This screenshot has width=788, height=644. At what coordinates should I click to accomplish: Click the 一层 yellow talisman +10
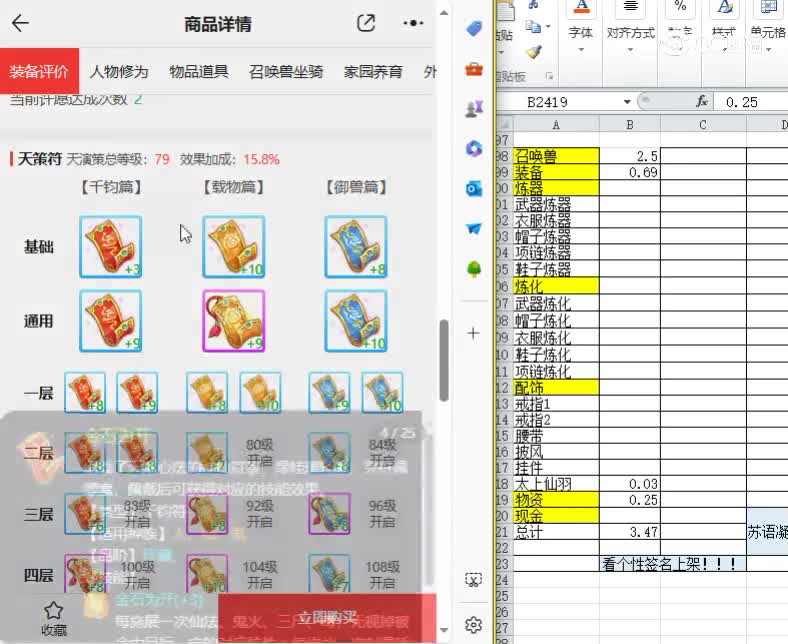[260, 393]
